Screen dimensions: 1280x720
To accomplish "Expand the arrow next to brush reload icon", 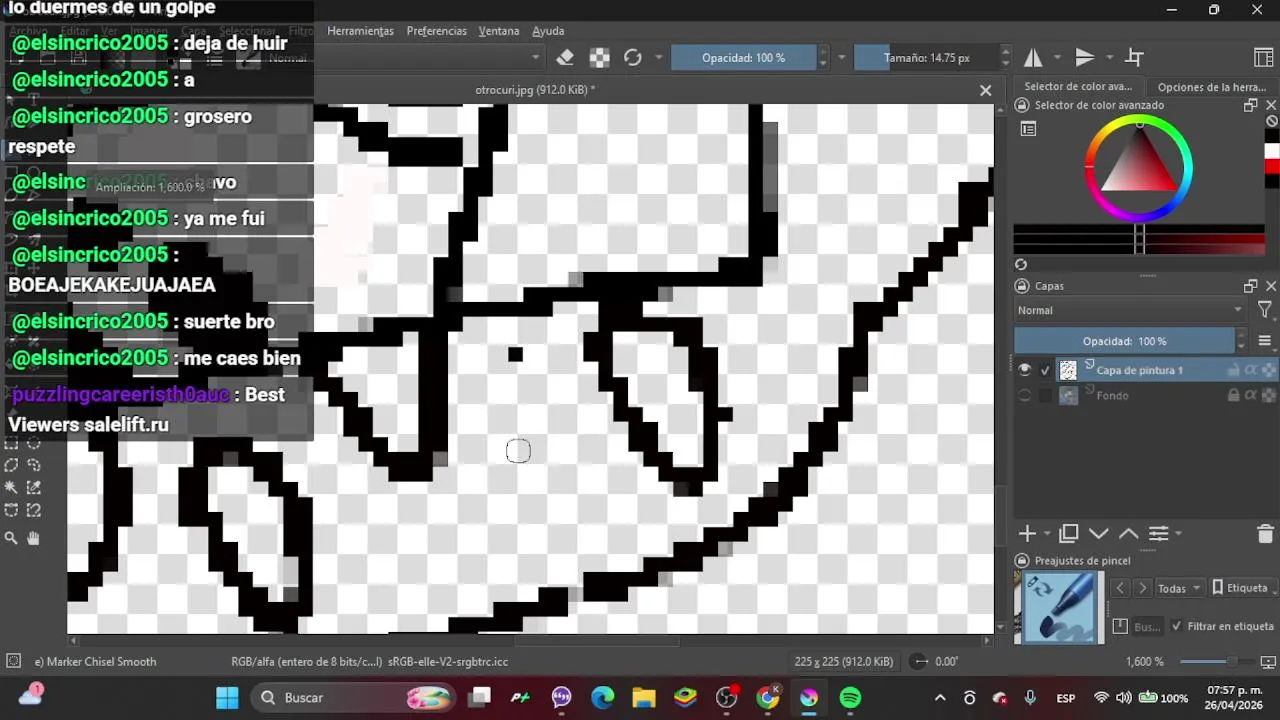I will pyautogui.click(x=658, y=57).
